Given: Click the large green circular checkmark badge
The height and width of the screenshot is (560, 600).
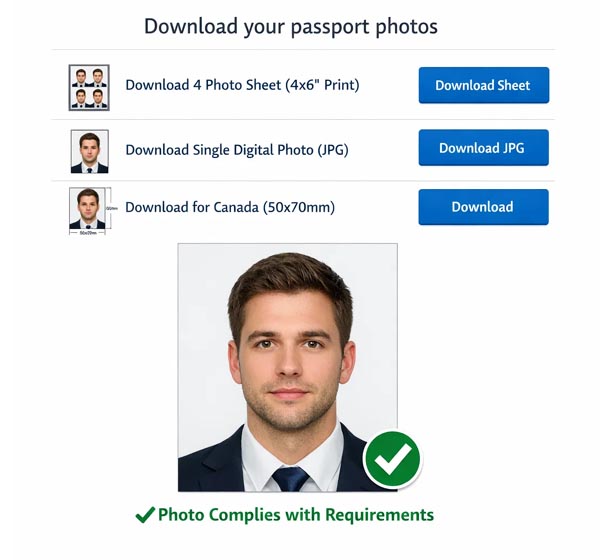Looking at the screenshot, I should click(x=392, y=460).
